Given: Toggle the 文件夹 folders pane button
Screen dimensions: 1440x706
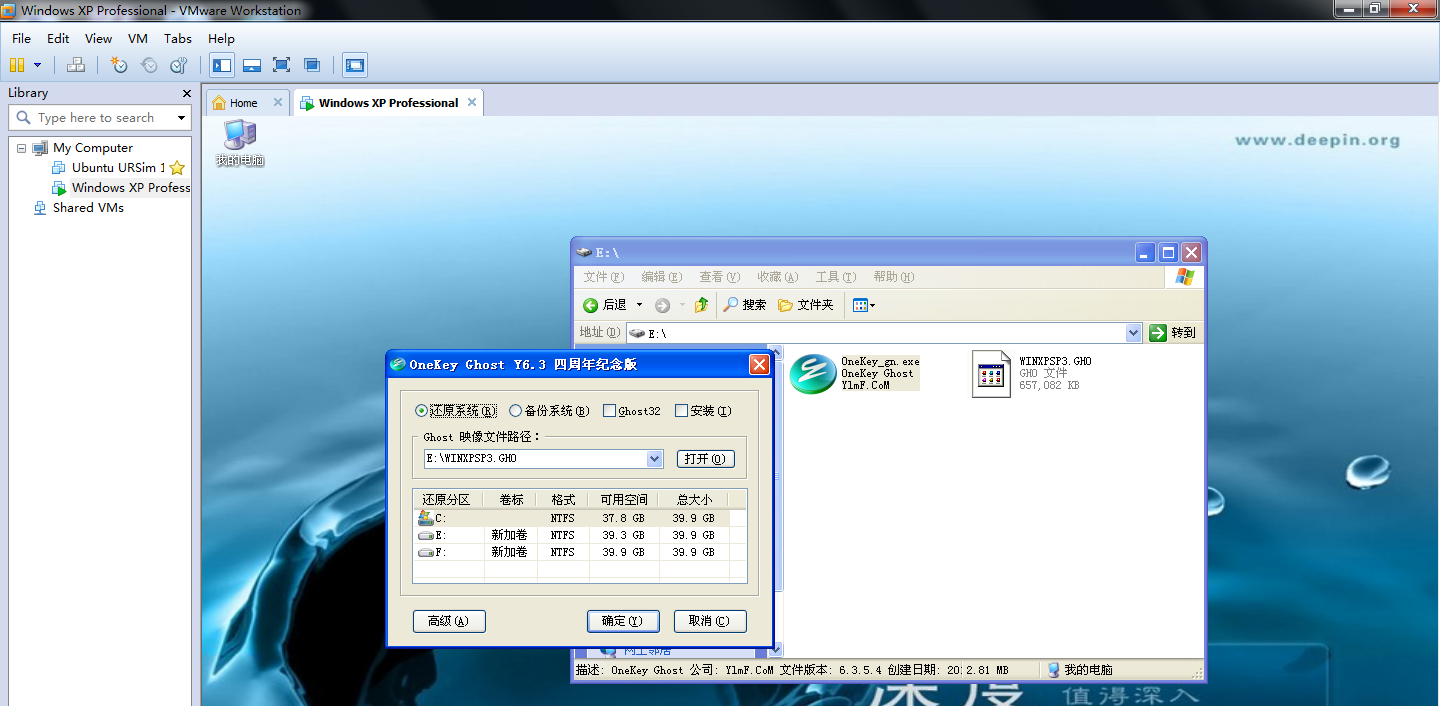Looking at the screenshot, I should click(x=806, y=305).
